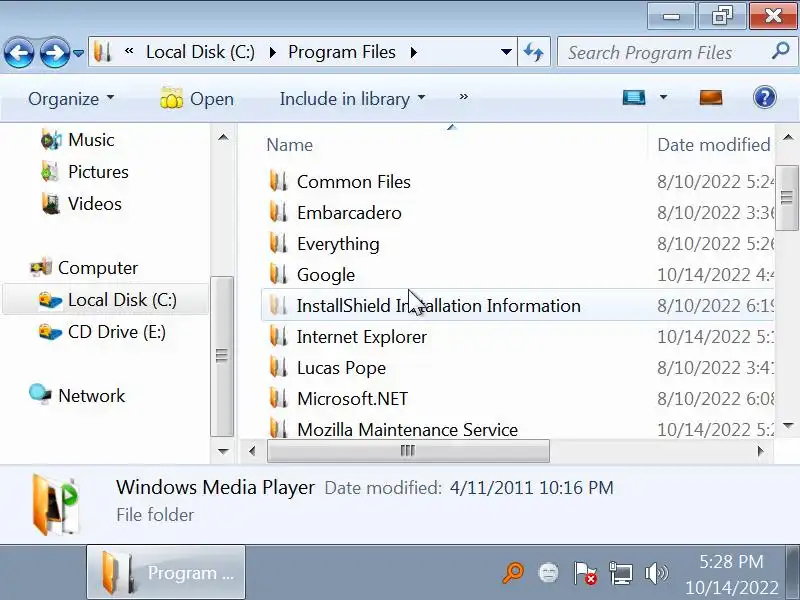
Task: Click the Videos library icon
Action: (x=51, y=204)
